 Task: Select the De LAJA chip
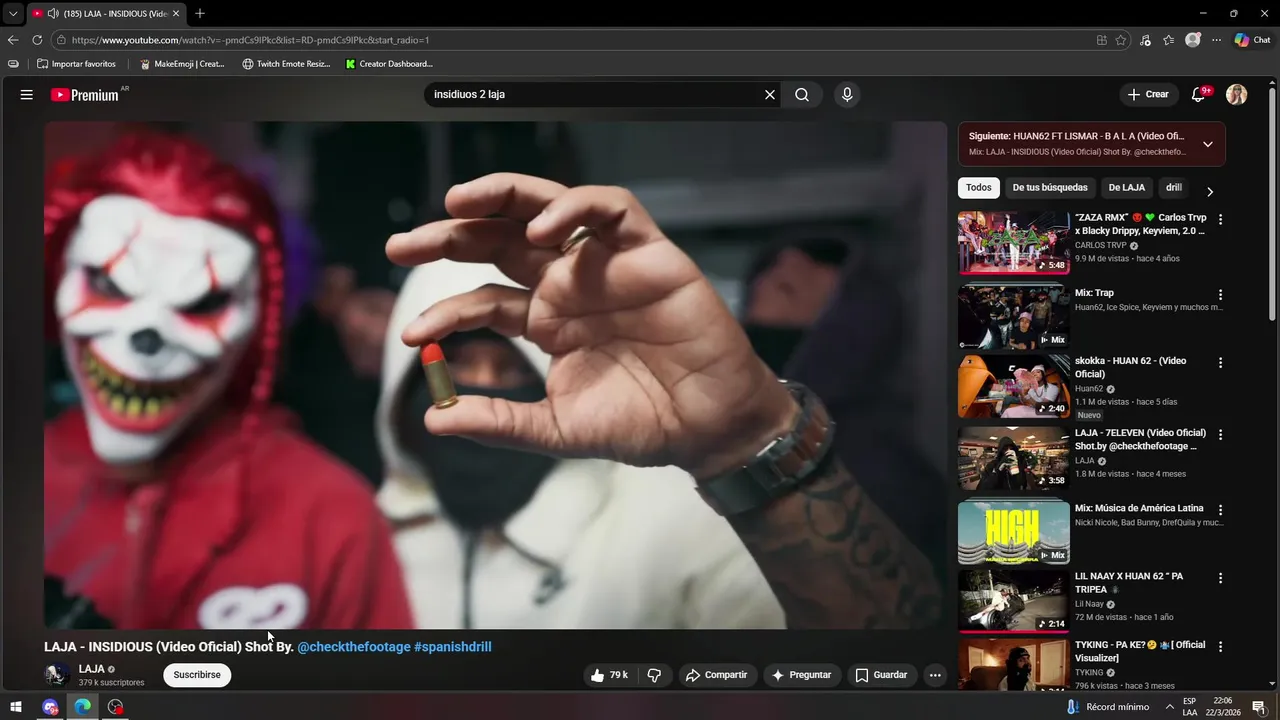tap(1127, 188)
